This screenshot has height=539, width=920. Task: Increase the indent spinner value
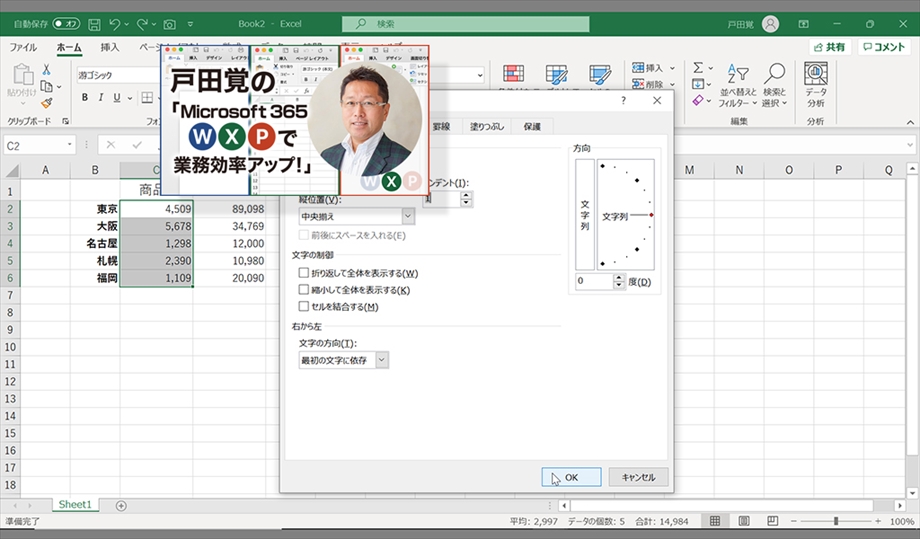click(466, 195)
